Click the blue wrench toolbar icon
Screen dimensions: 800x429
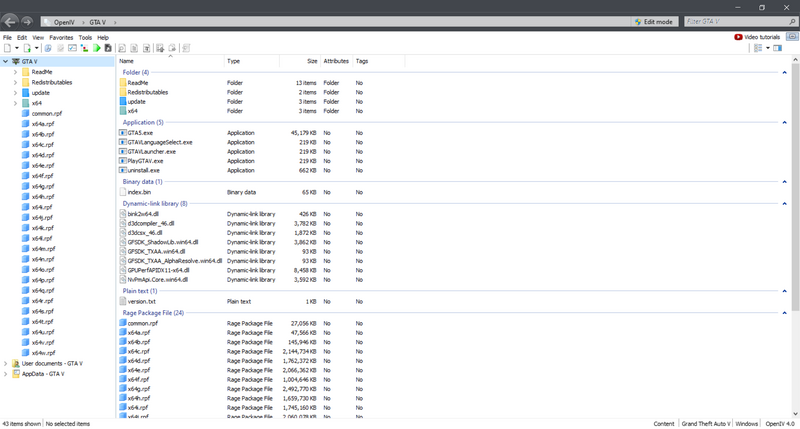48,48
